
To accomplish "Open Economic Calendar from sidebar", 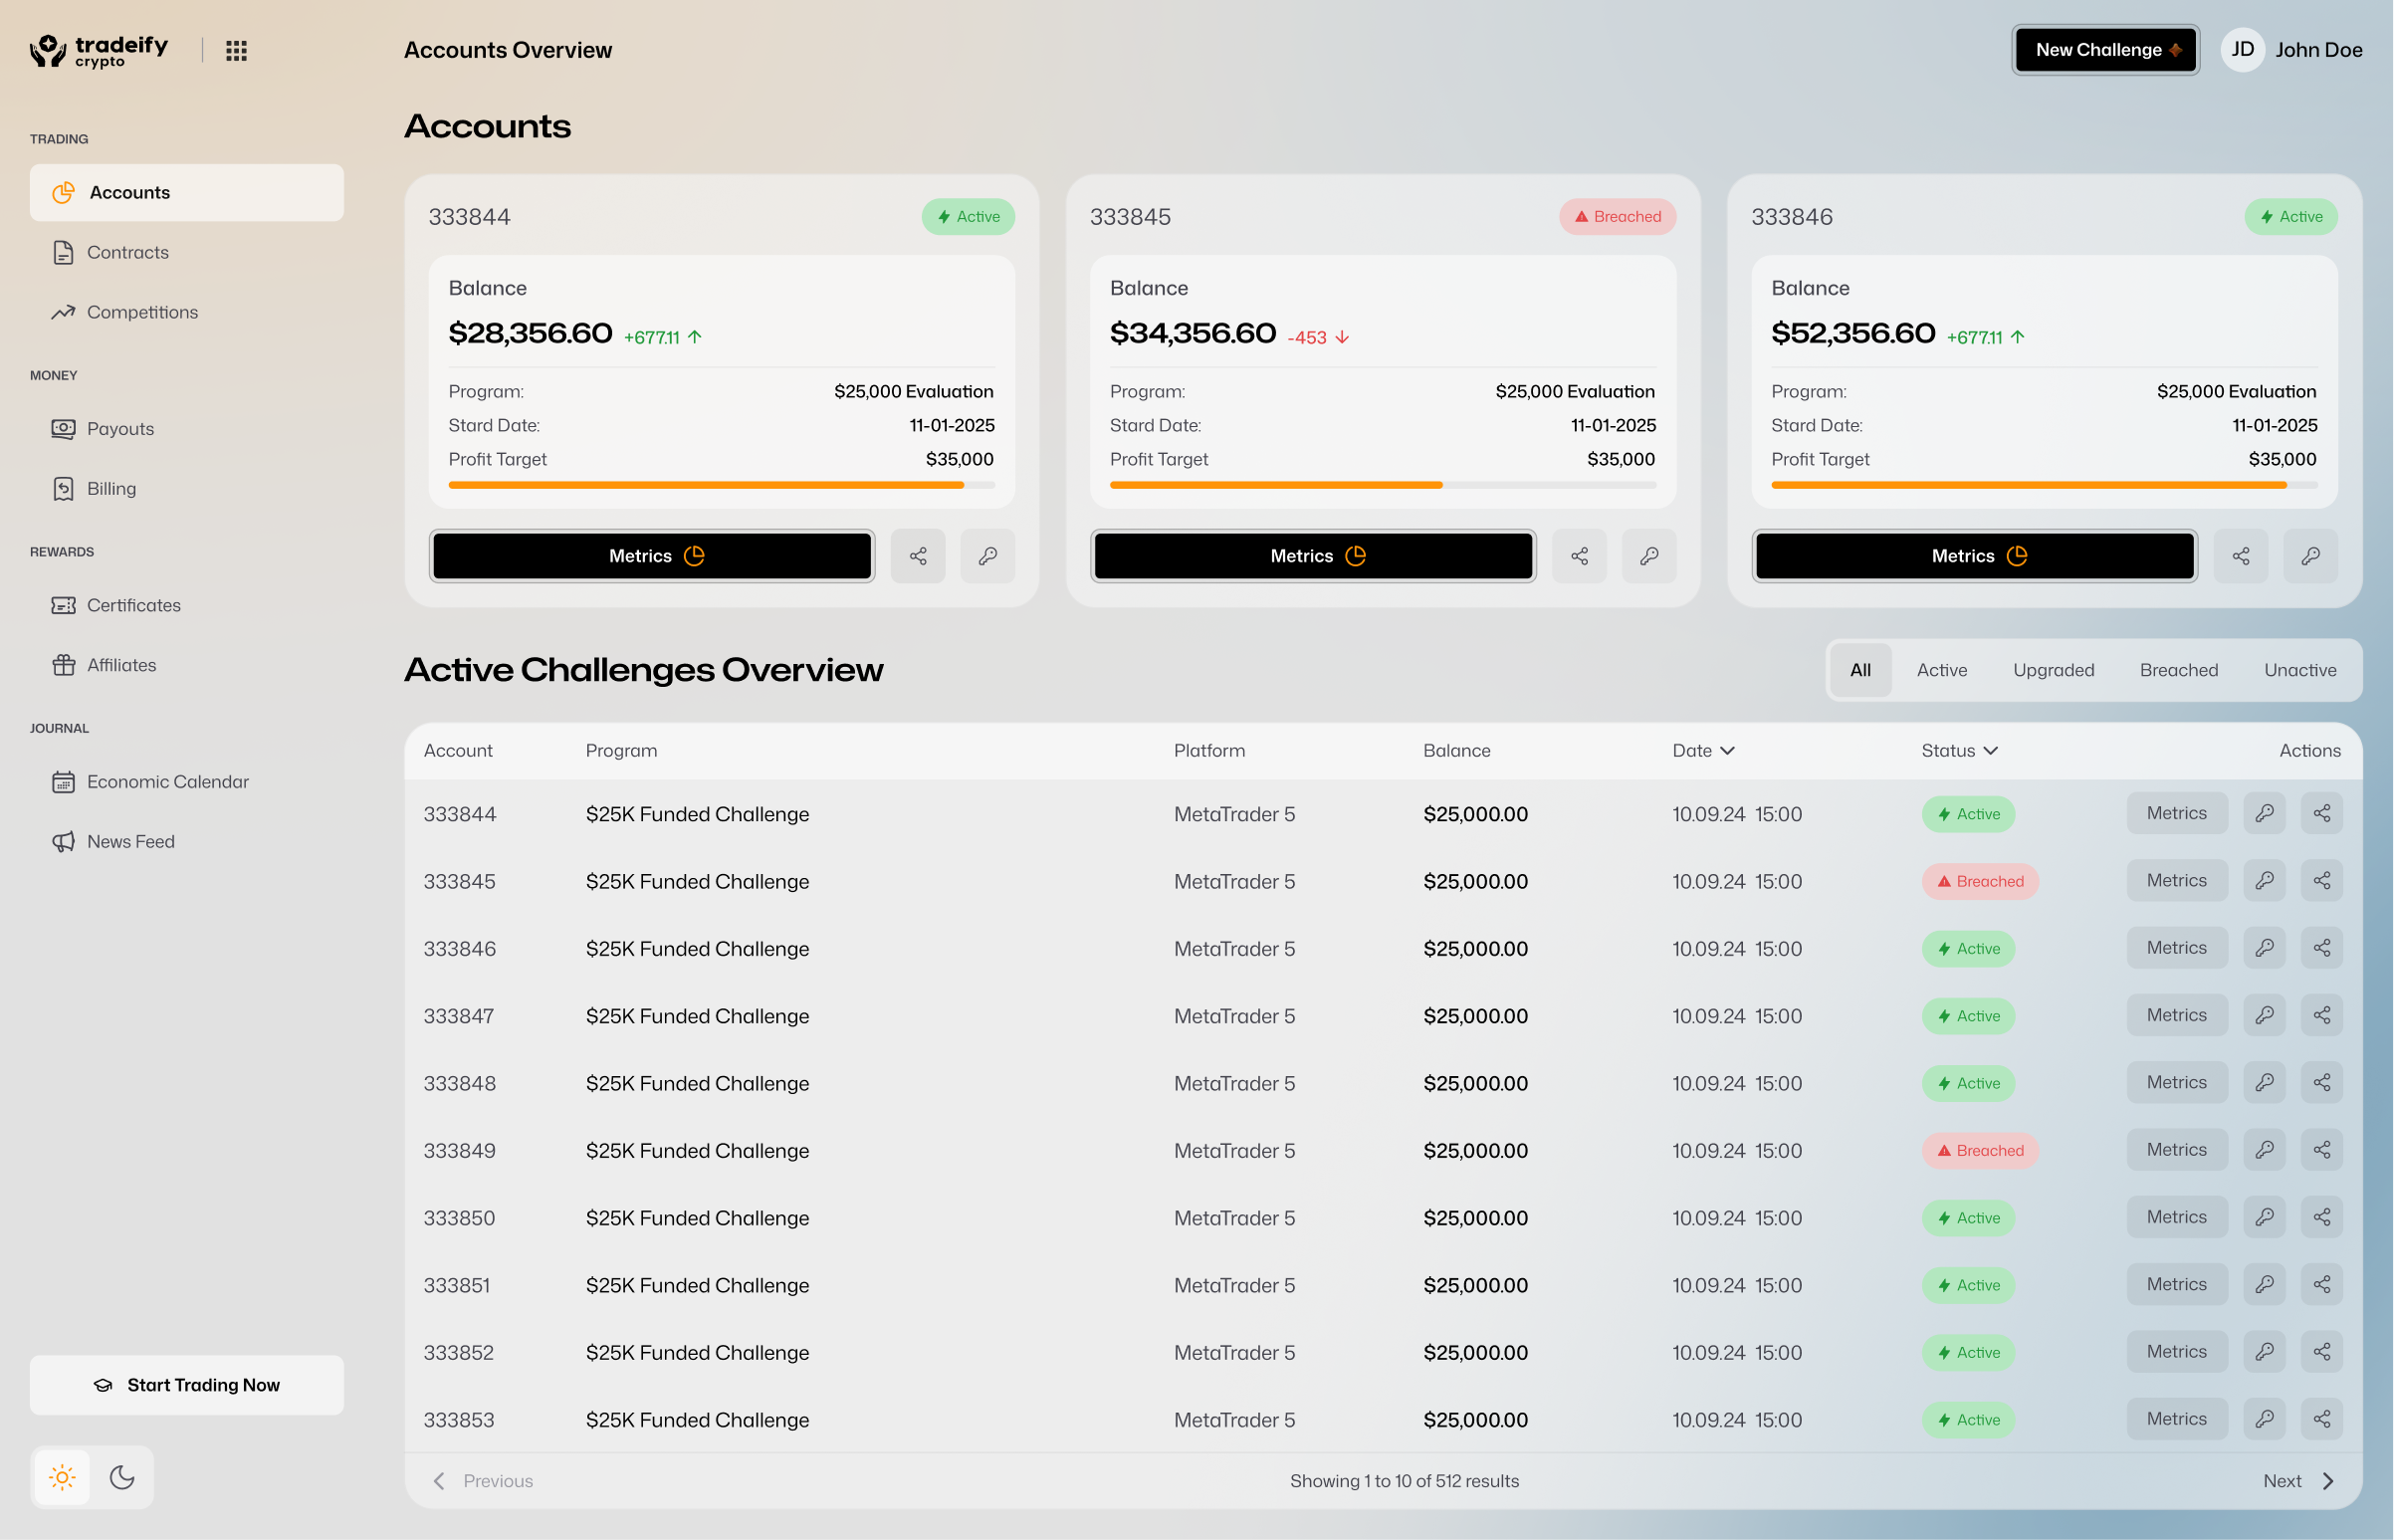I will click(x=167, y=782).
